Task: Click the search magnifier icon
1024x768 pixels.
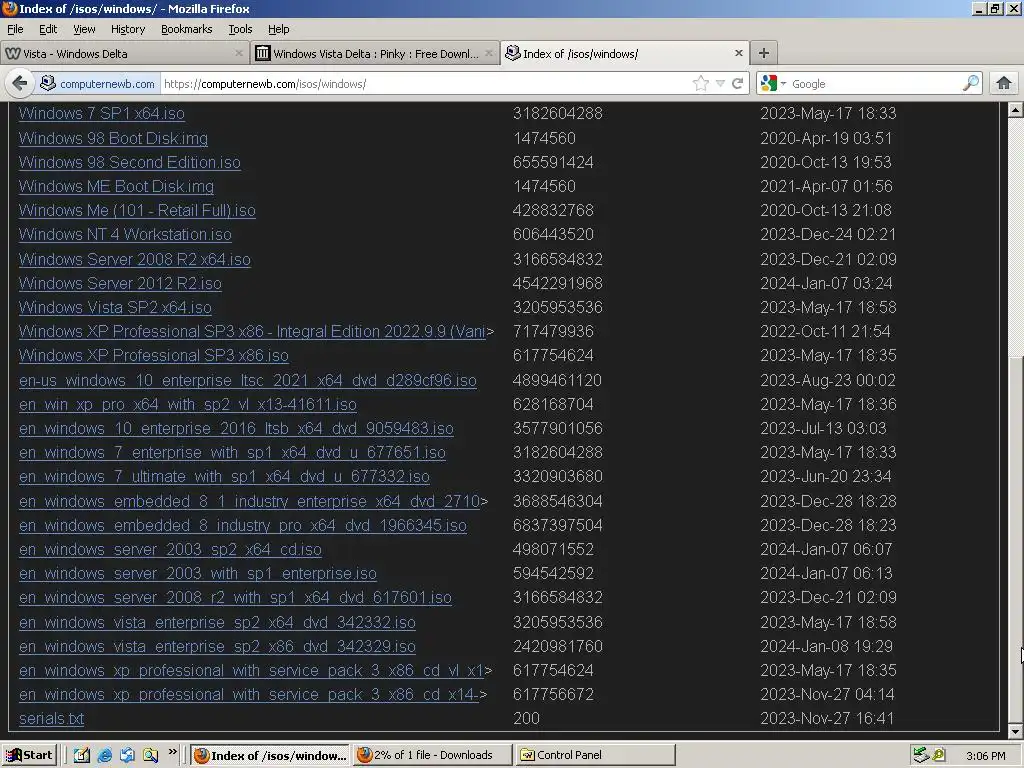Action: (x=971, y=83)
